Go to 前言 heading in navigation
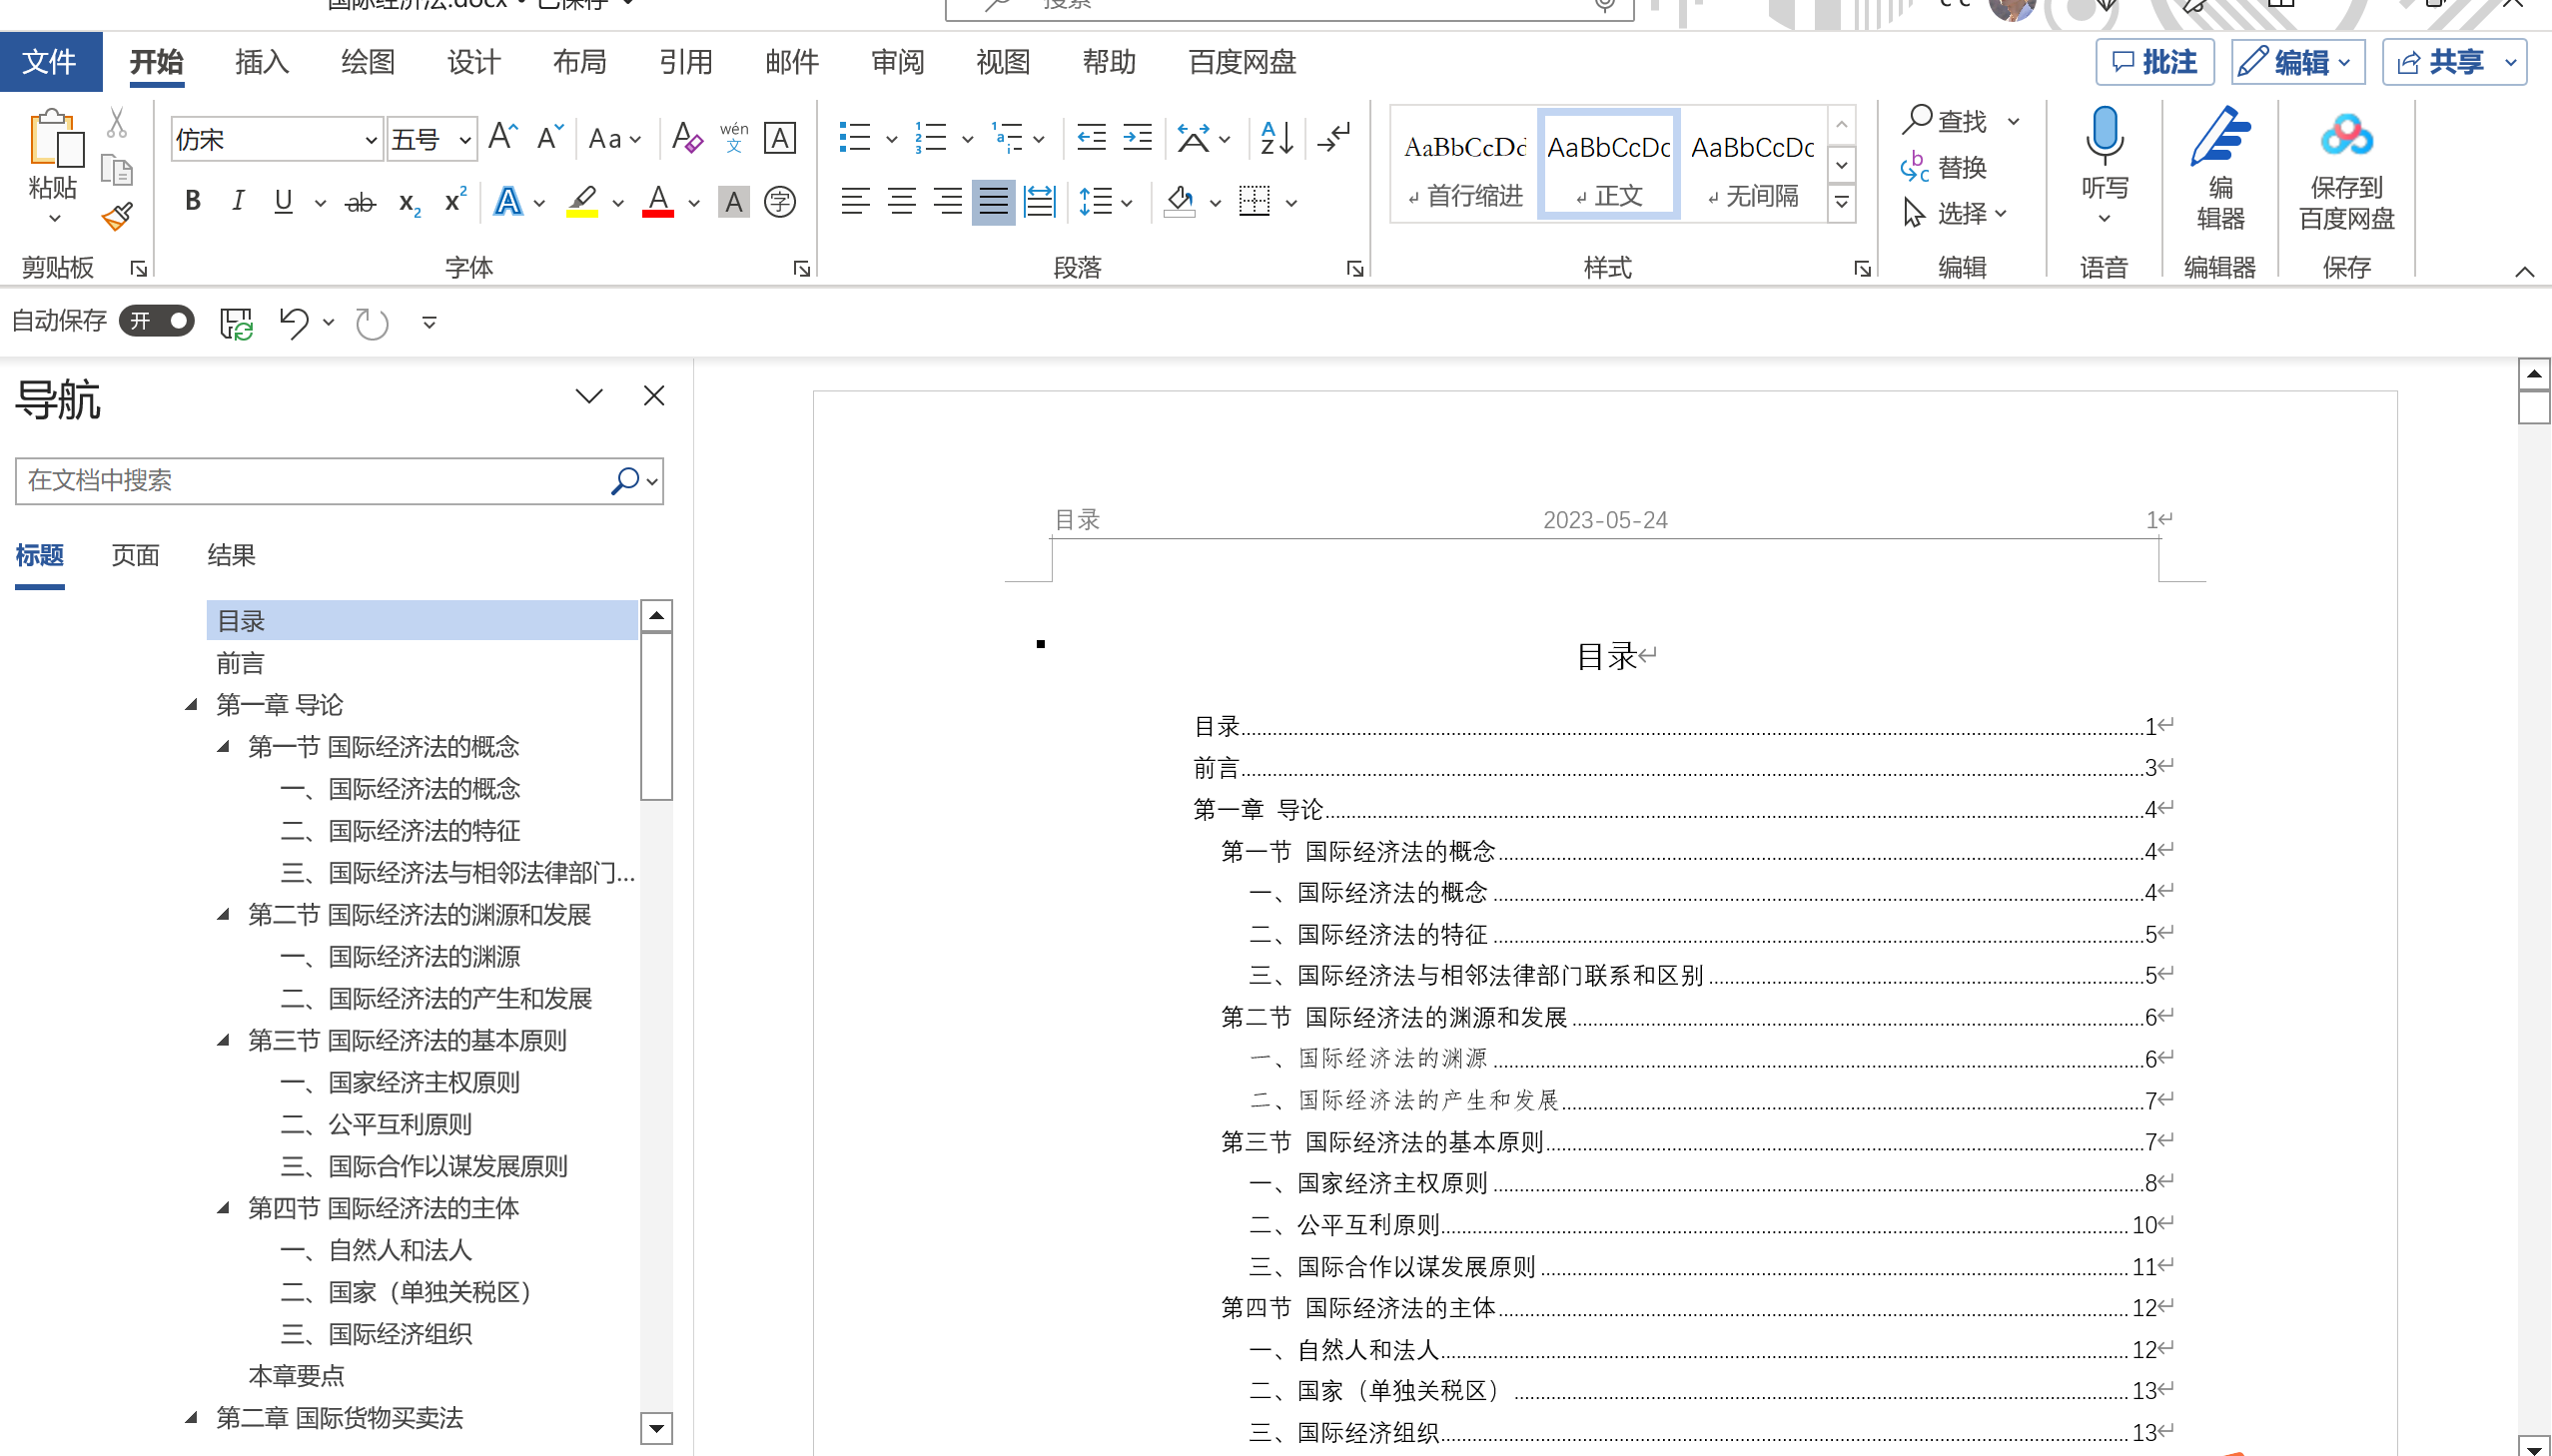This screenshot has height=1456, width=2552. [x=241, y=663]
